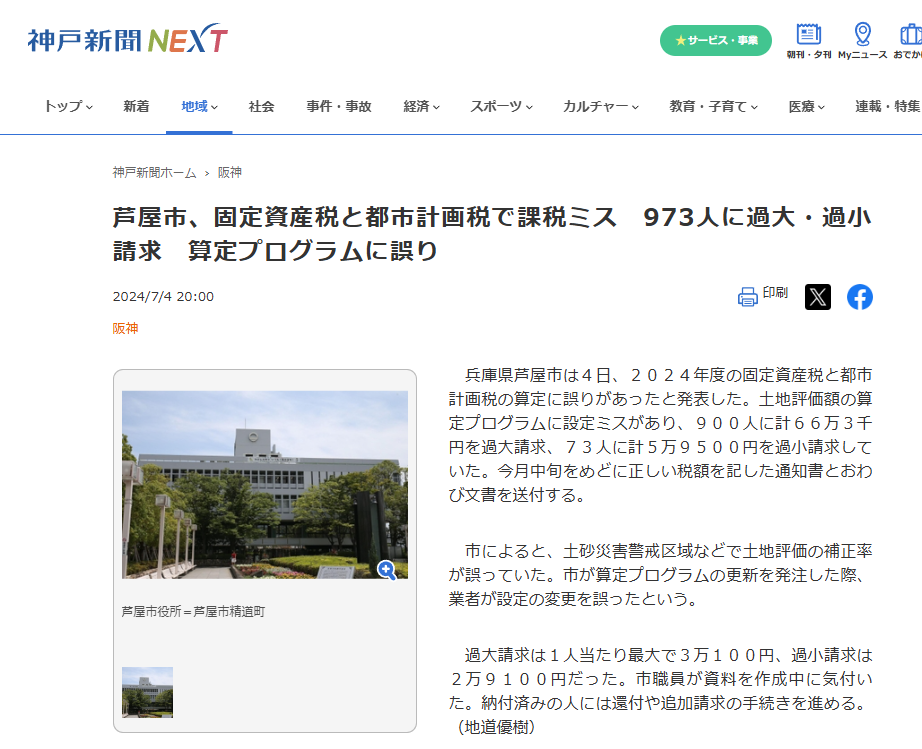
Task: Click the caption 芦屋市役所＝芦屋市精道町
Action: click(193, 611)
